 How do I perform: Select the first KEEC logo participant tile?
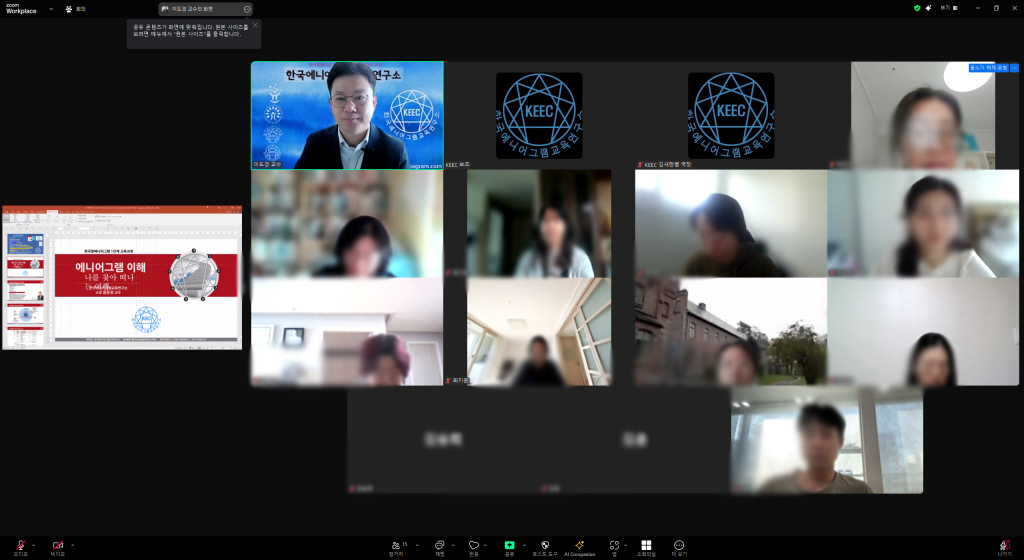tap(539, 116)
